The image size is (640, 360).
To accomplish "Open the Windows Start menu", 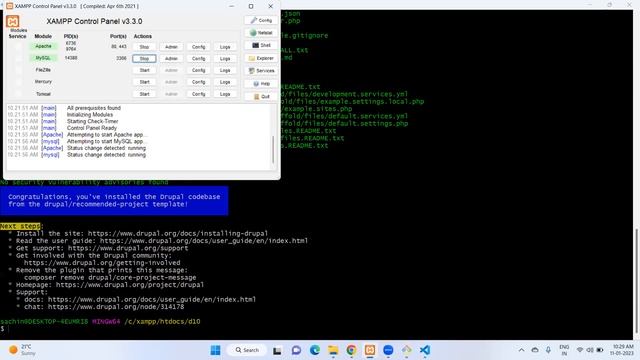I will coord(215,350).
